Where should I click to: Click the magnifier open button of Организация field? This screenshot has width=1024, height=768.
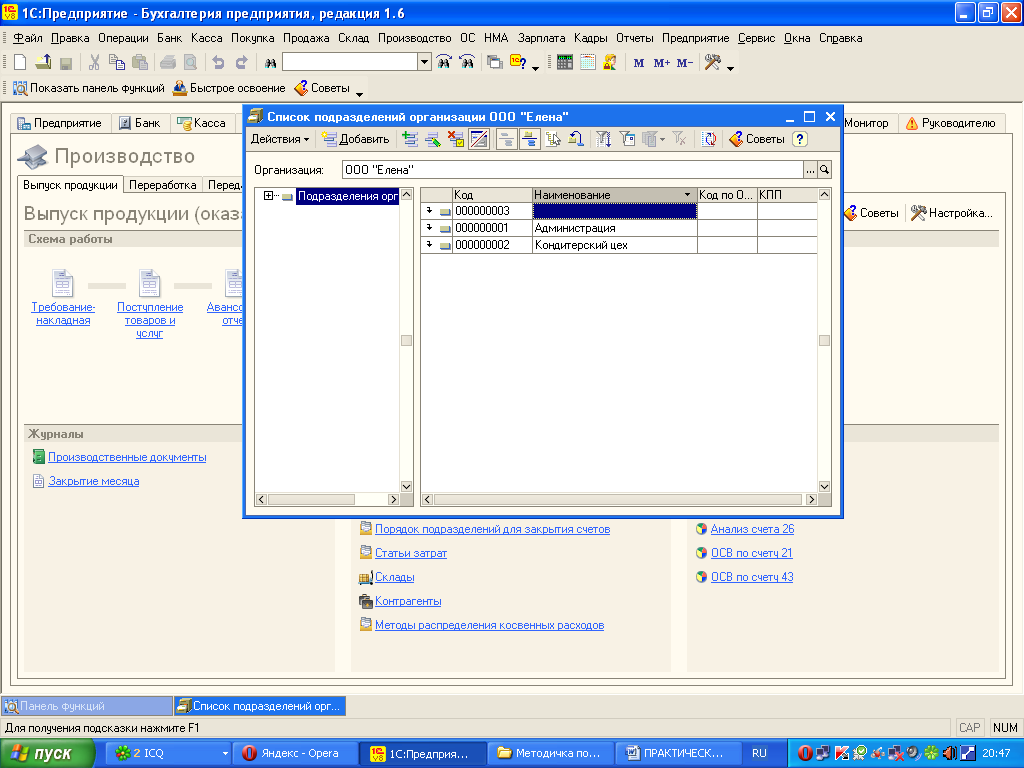(824, 170)
